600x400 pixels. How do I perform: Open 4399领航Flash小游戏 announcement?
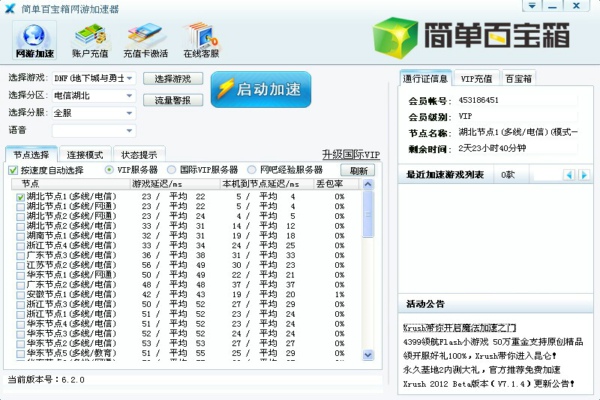pyautogui.click(x=493, y=342)
